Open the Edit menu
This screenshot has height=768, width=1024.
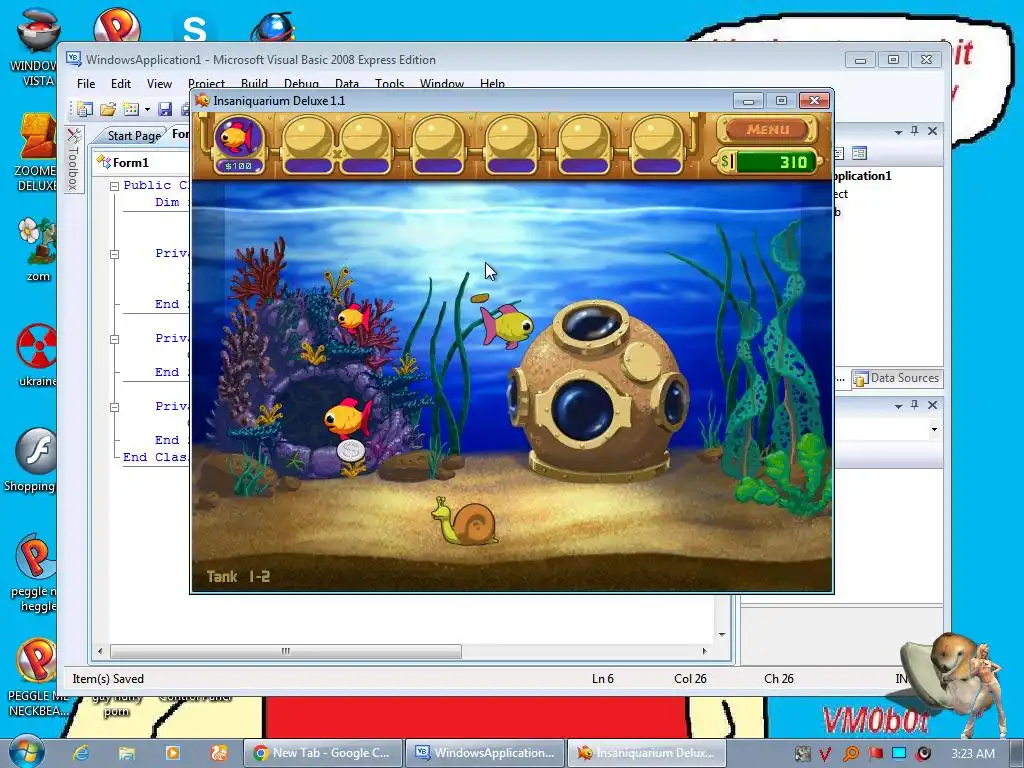[121, 84]
